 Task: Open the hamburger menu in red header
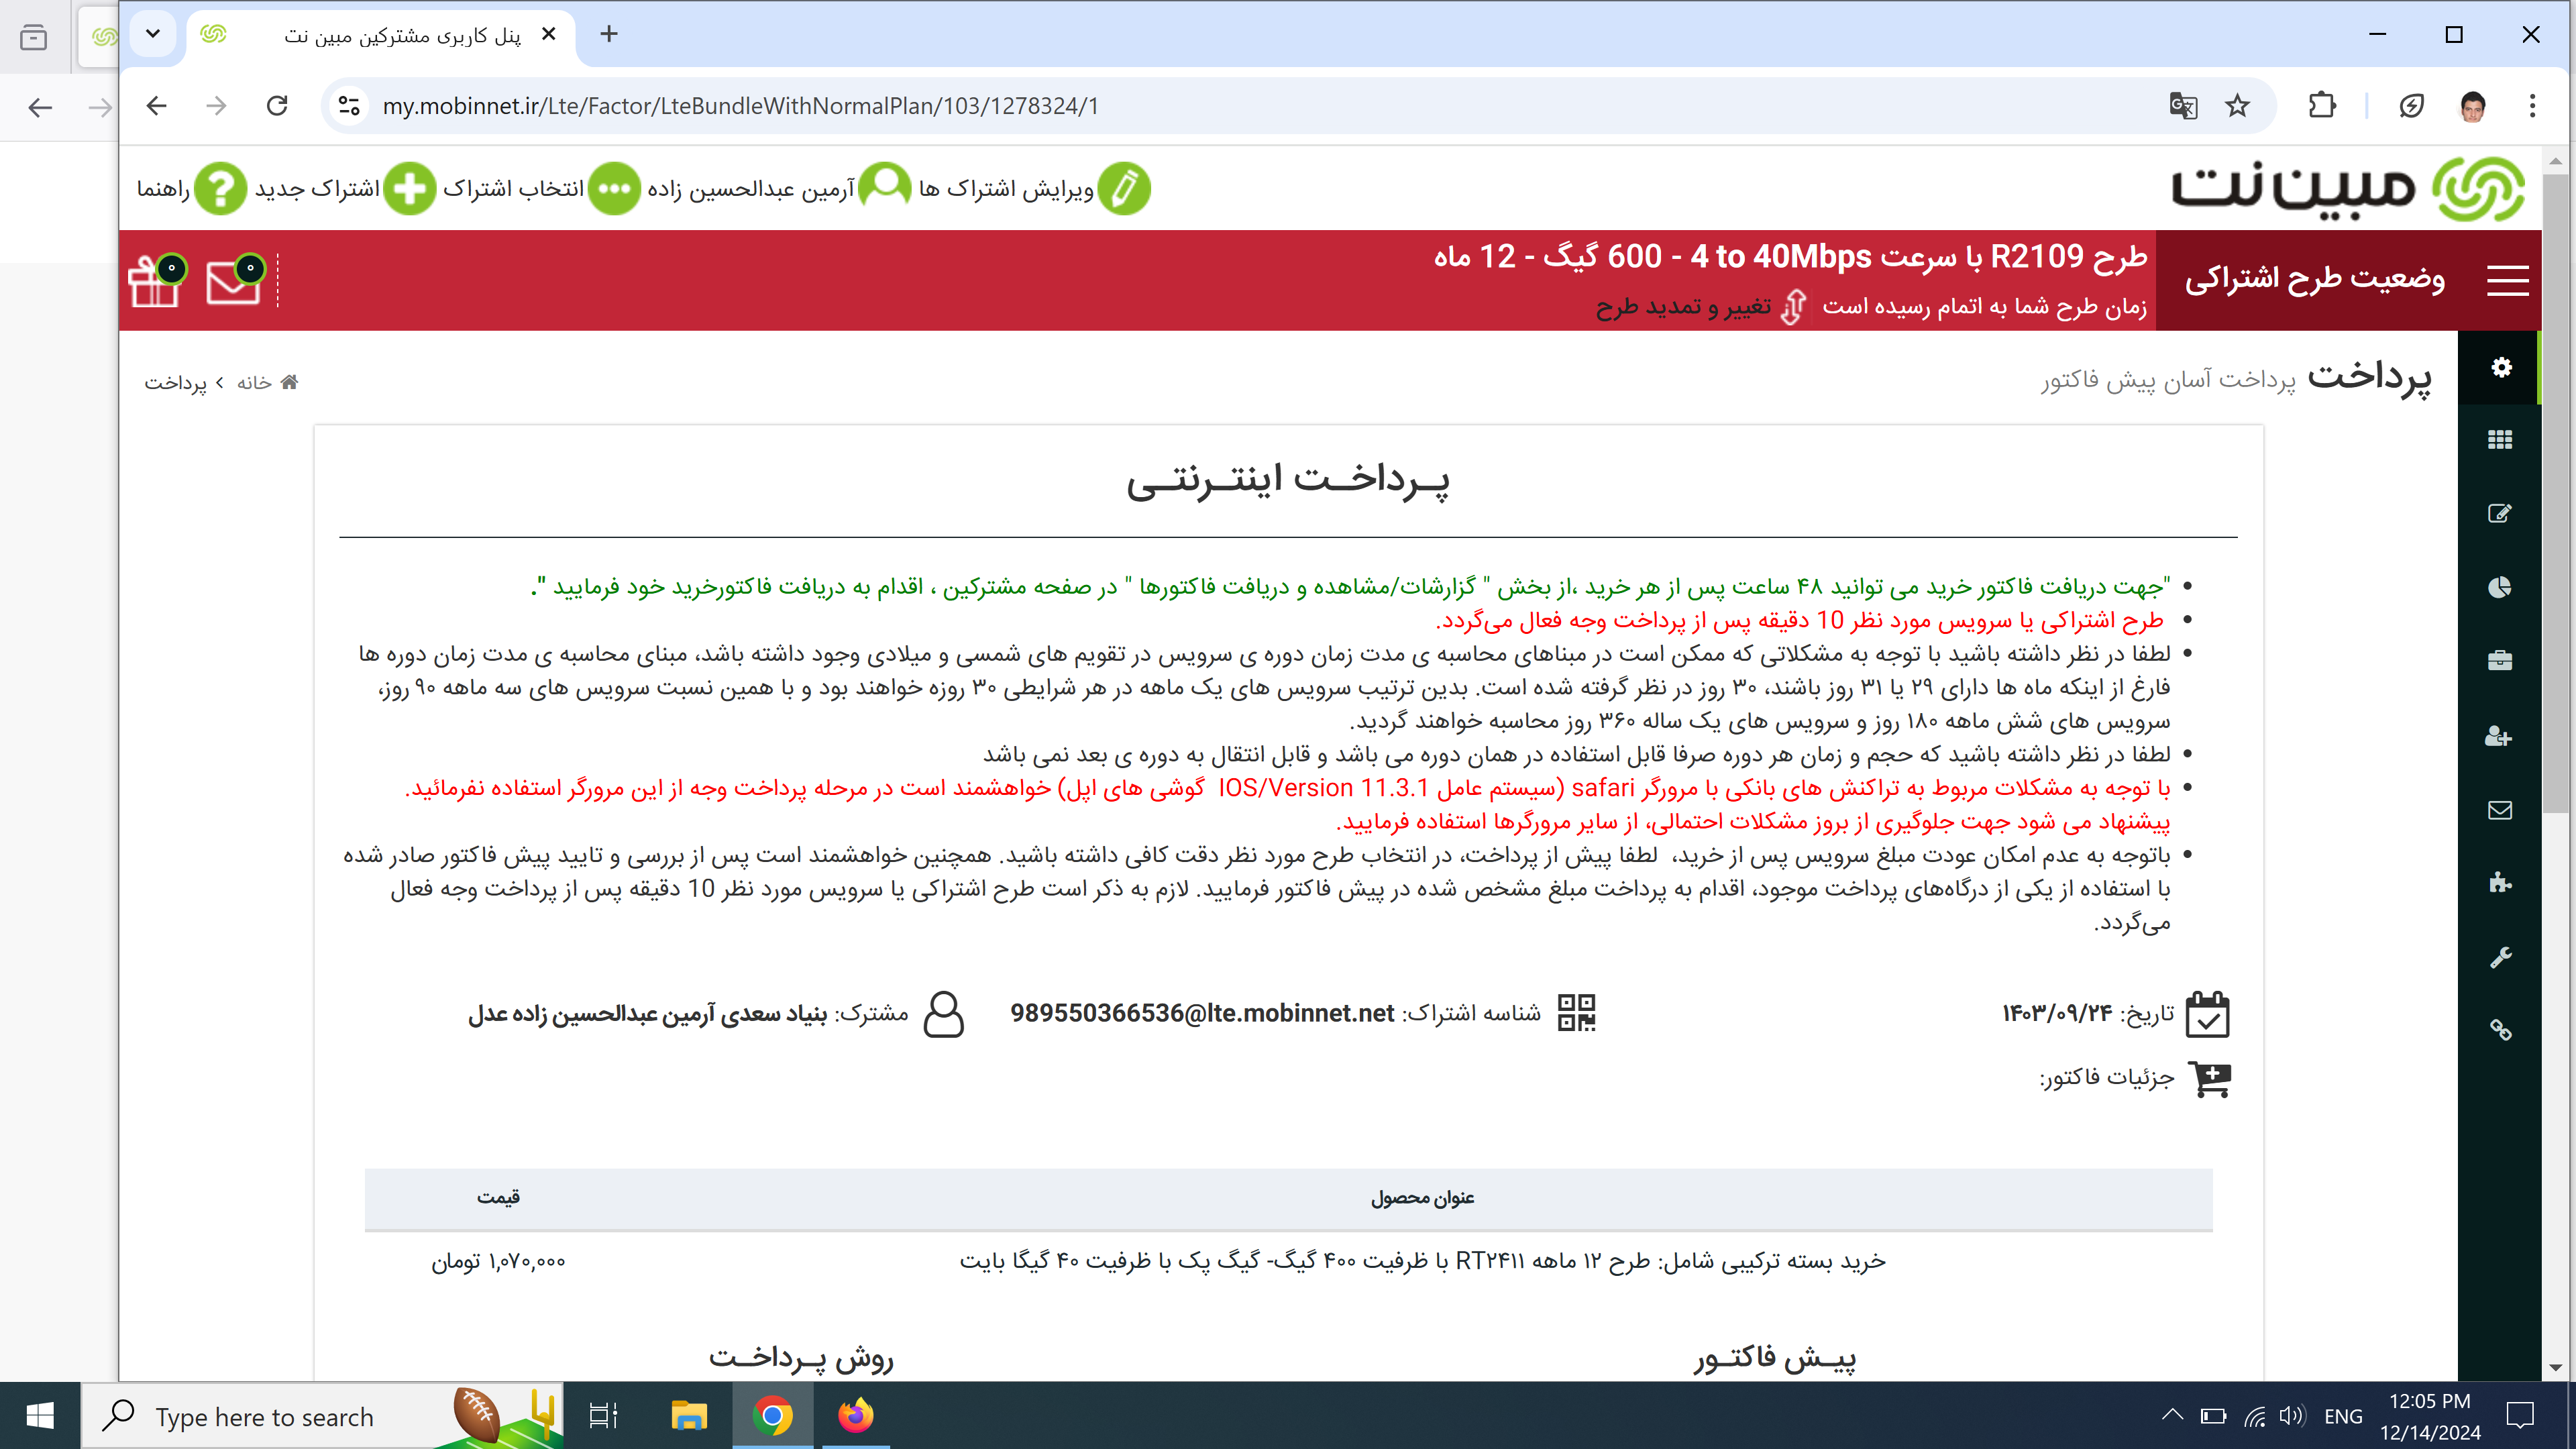click(x=2507, y=280)
